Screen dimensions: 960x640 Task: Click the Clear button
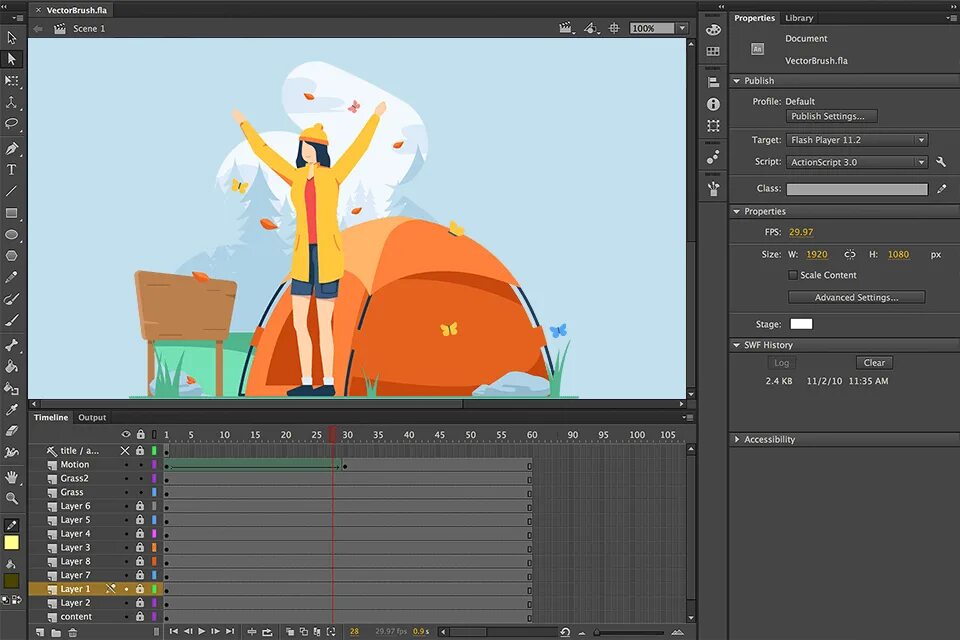click(874, 363)
